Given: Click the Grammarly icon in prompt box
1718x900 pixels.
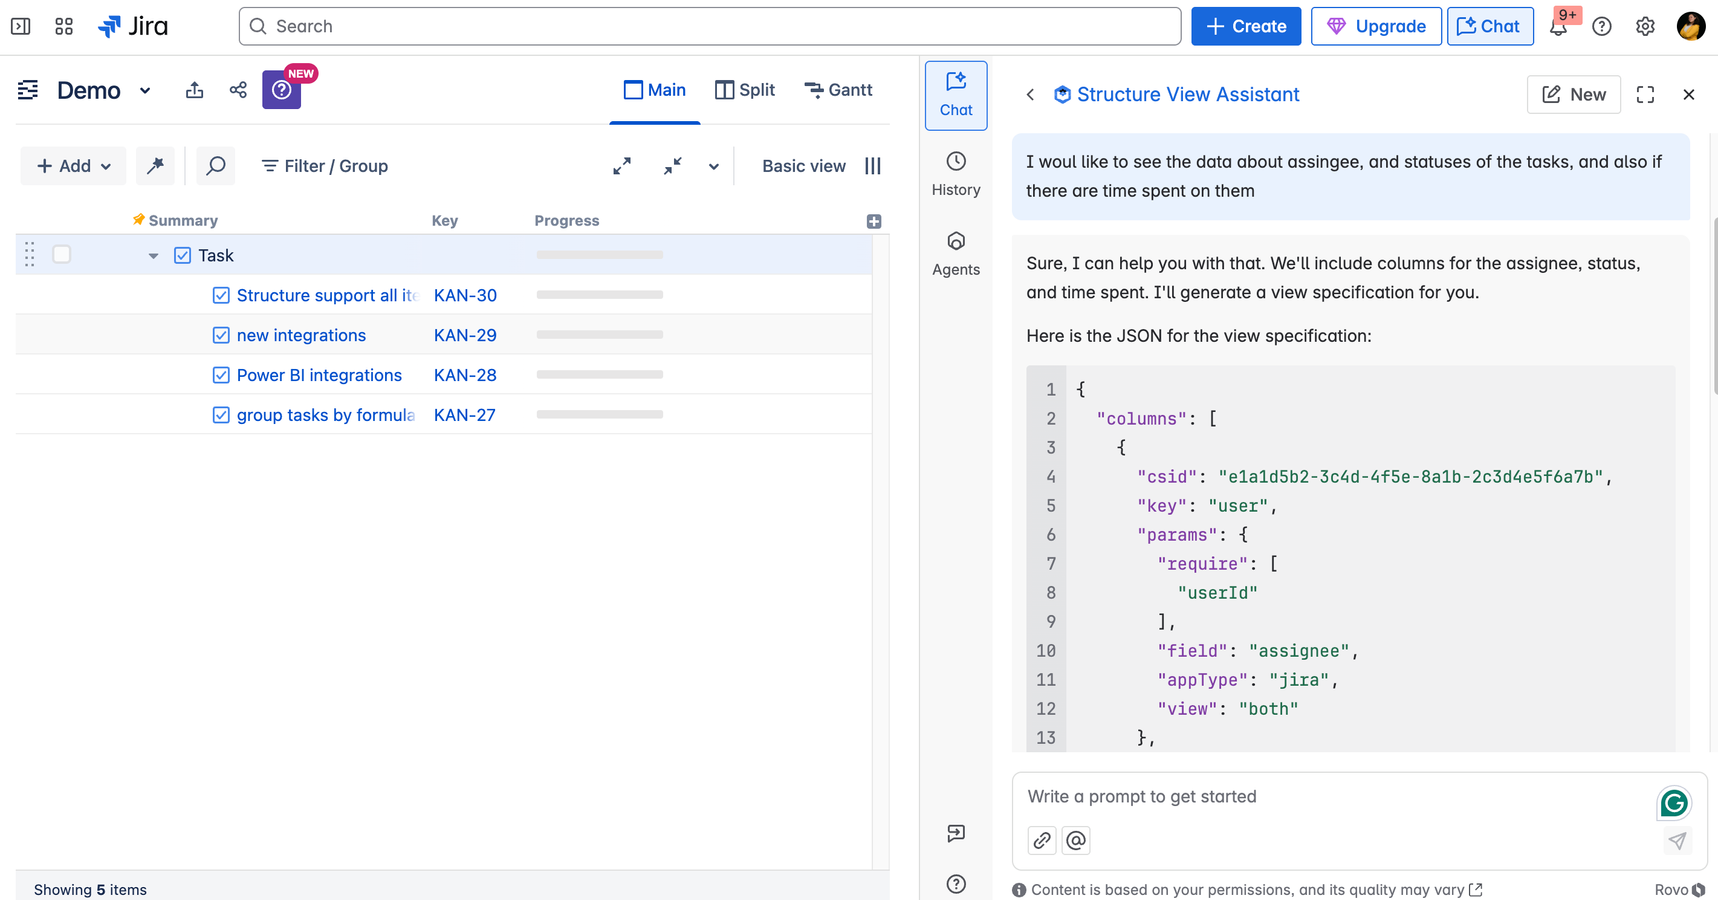Looking at the screenshot, I should (x=1674, y=802).
